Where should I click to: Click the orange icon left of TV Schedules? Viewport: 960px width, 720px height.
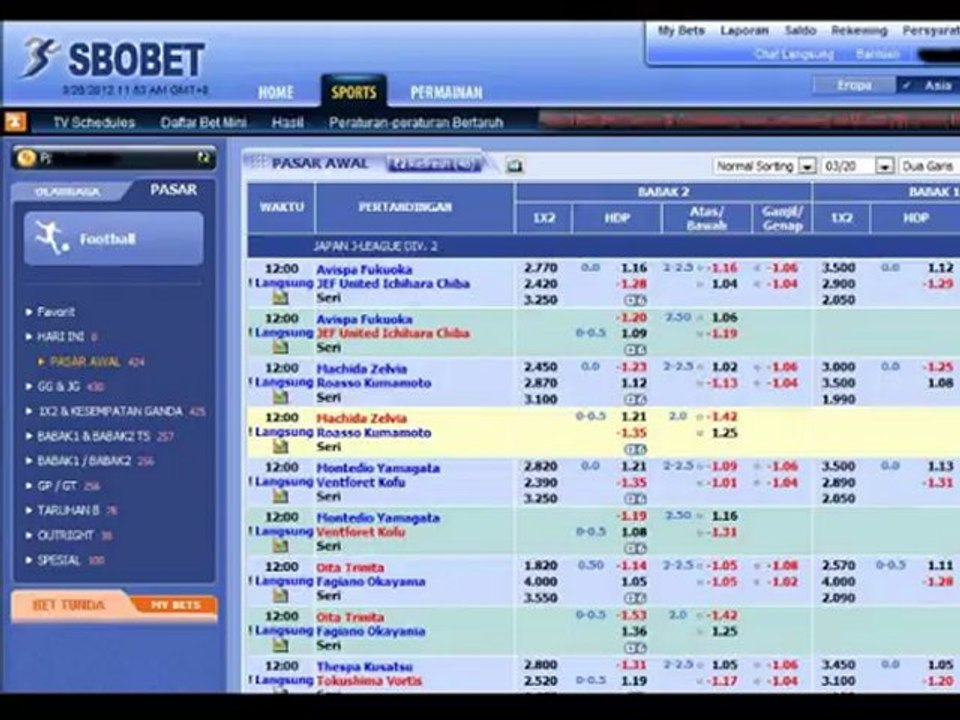[x=15, y=122]
